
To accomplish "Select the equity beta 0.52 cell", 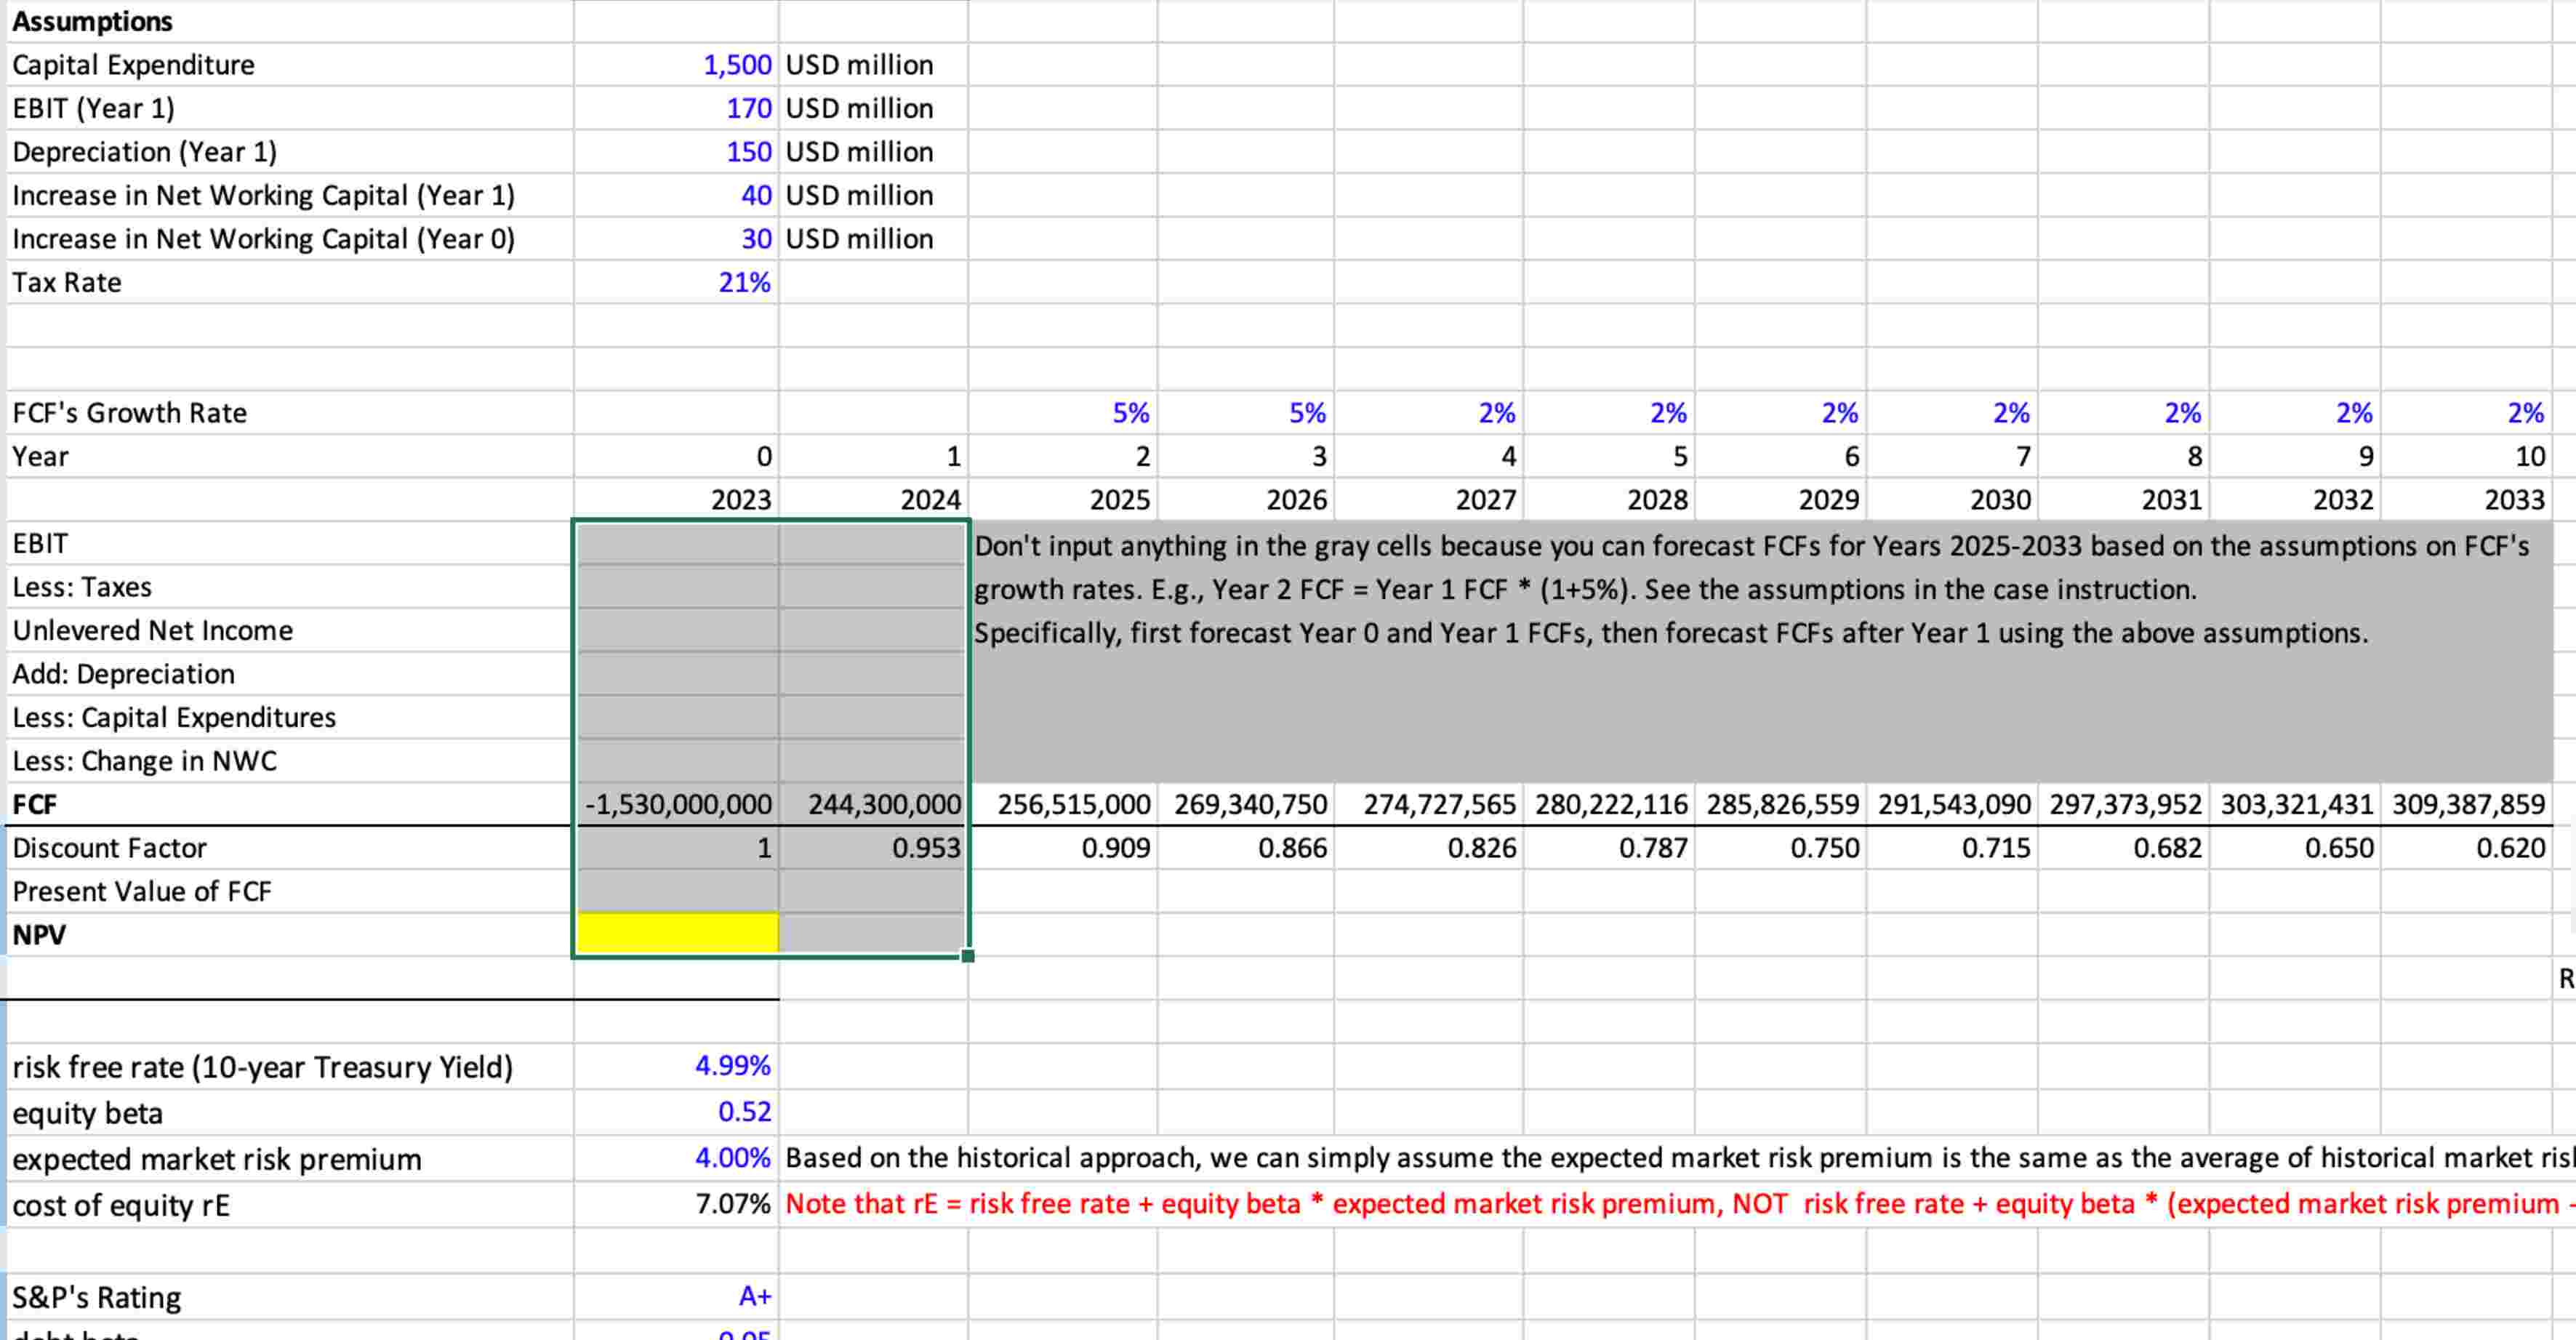I will pyautogui.click(x=744, y=1112).
